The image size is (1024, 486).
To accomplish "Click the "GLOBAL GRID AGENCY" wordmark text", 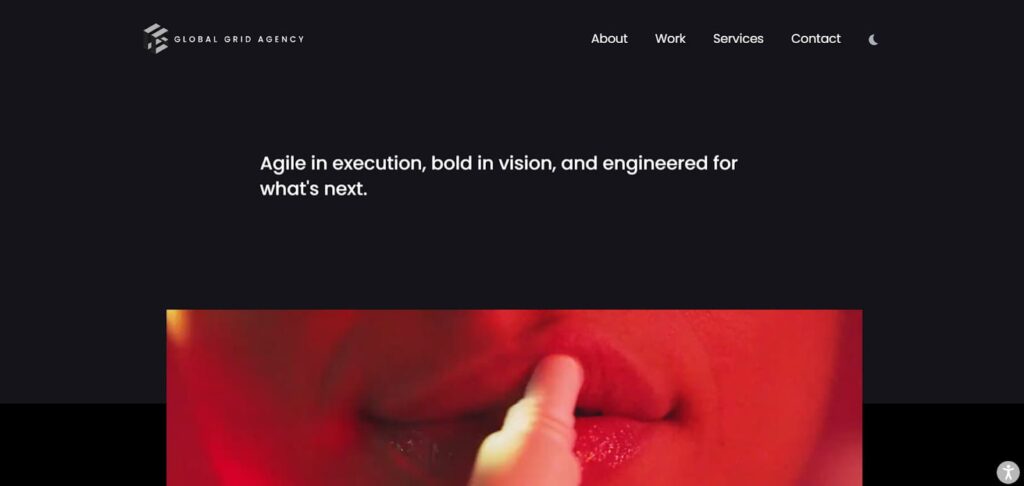I will (x=239, y=39).
